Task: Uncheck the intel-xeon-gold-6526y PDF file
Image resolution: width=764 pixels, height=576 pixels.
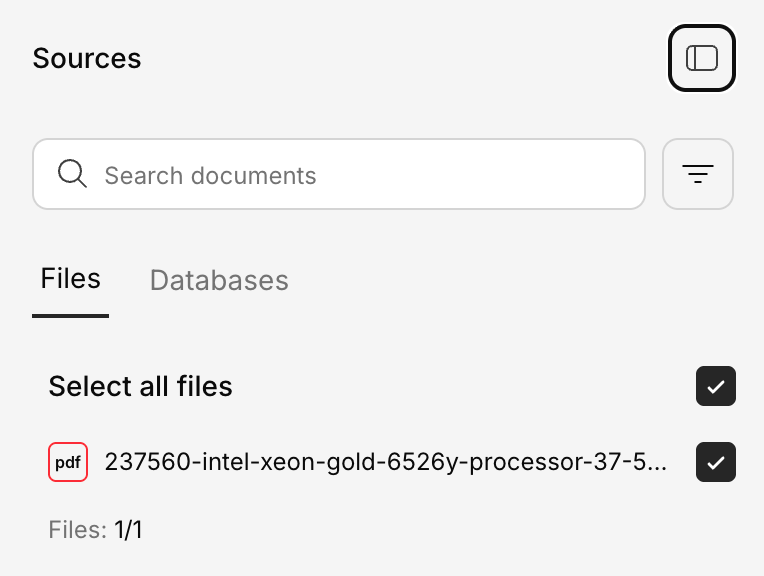Action: click(715, 462)
